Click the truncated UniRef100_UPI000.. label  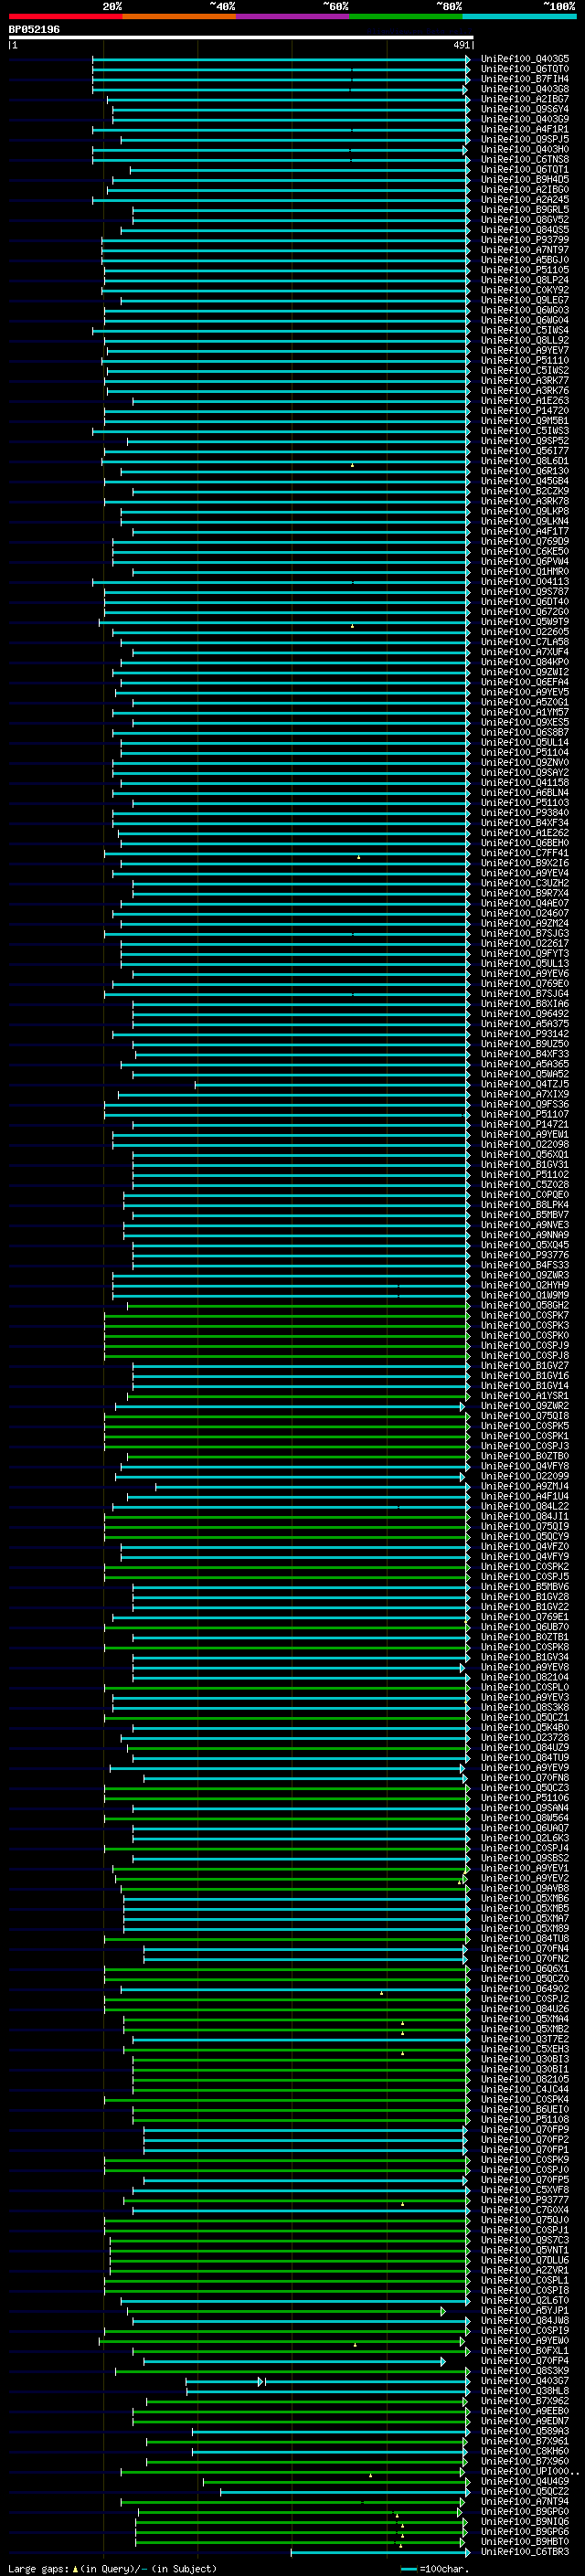530,2471
